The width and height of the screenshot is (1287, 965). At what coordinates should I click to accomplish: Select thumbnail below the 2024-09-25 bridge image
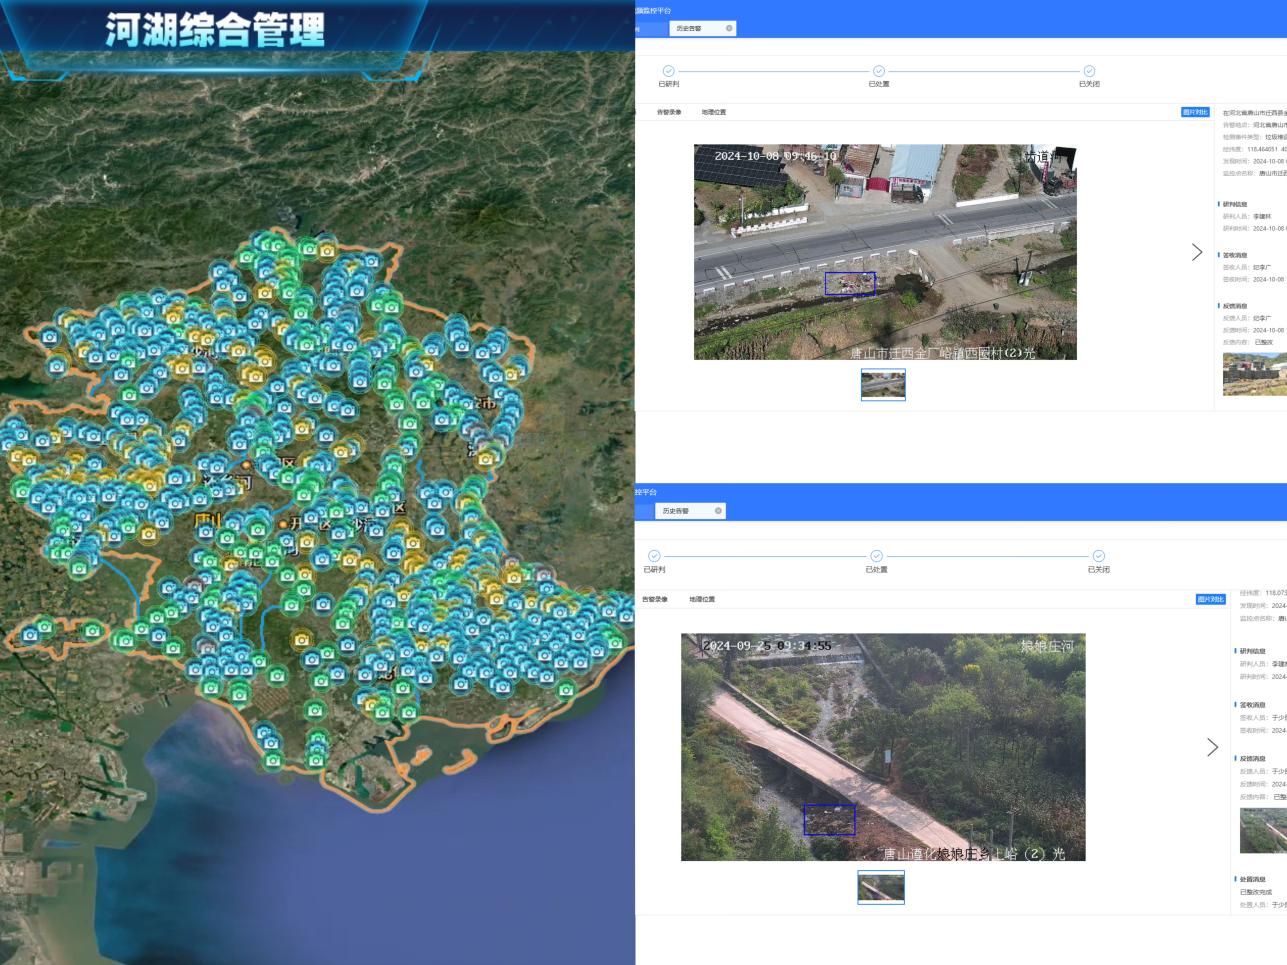click(x=881, y=887)
